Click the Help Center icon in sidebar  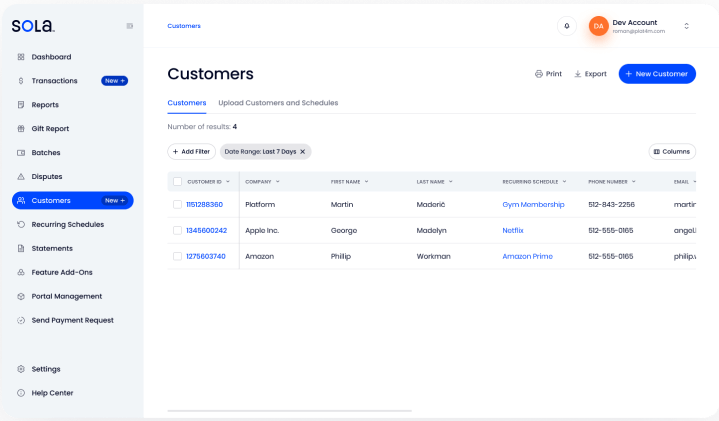(21, 393)
